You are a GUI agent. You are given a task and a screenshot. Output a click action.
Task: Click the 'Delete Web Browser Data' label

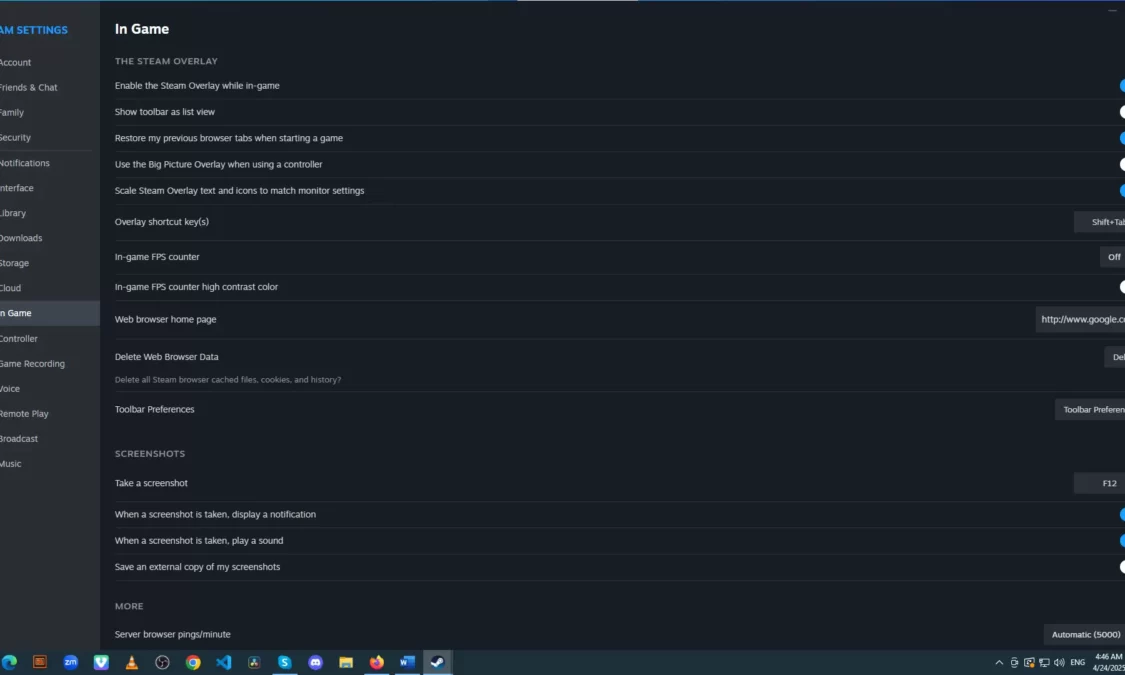[166, 357]
